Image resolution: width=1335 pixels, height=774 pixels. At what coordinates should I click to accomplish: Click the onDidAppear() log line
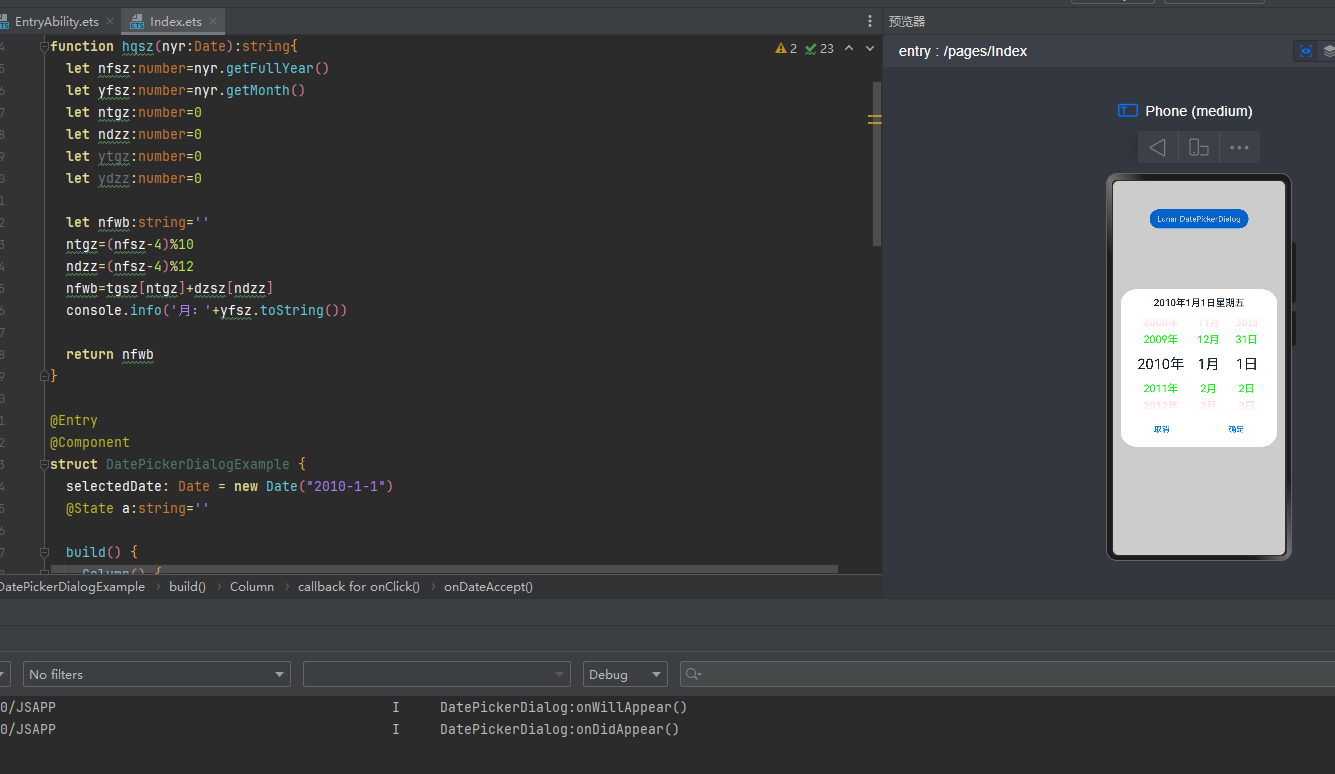559,729
